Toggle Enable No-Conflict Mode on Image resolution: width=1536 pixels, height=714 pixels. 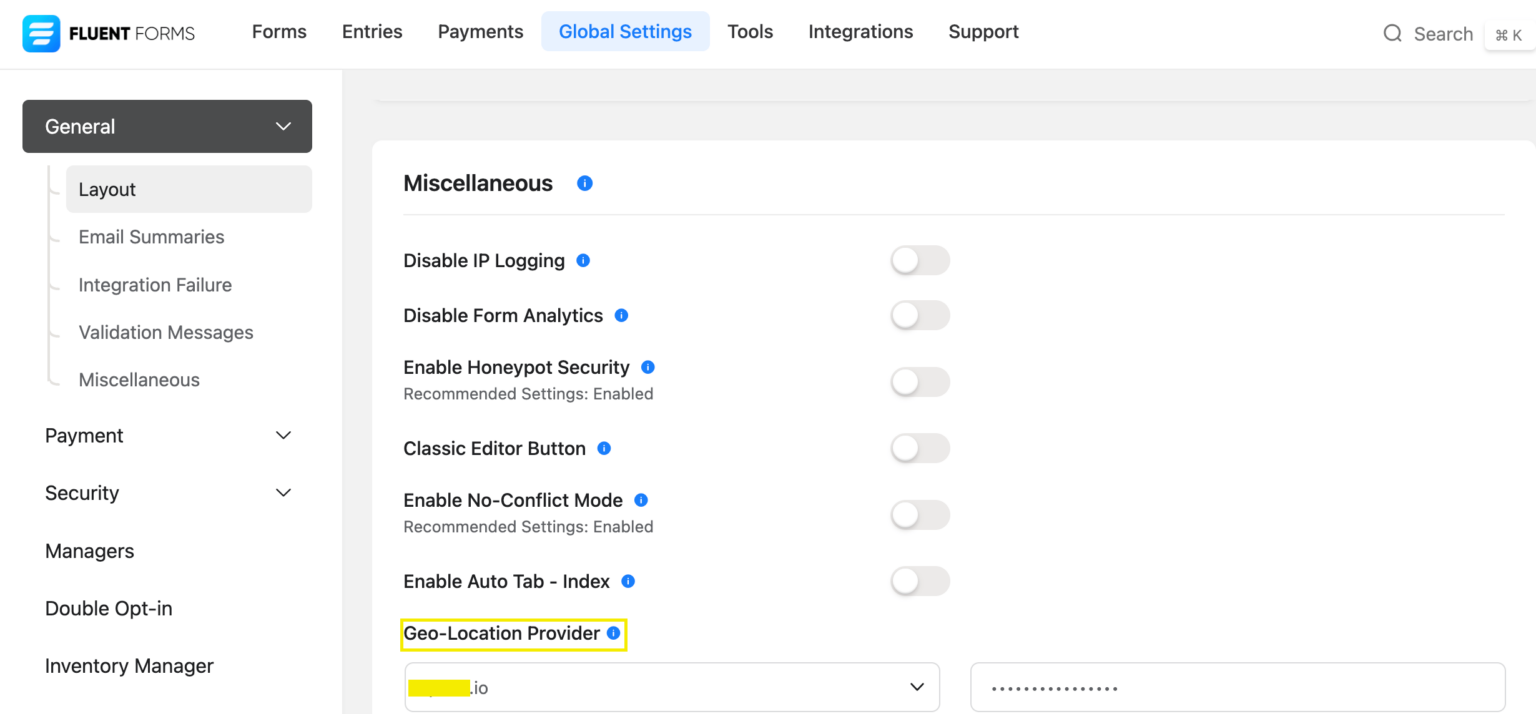click(x=919, y=514)
